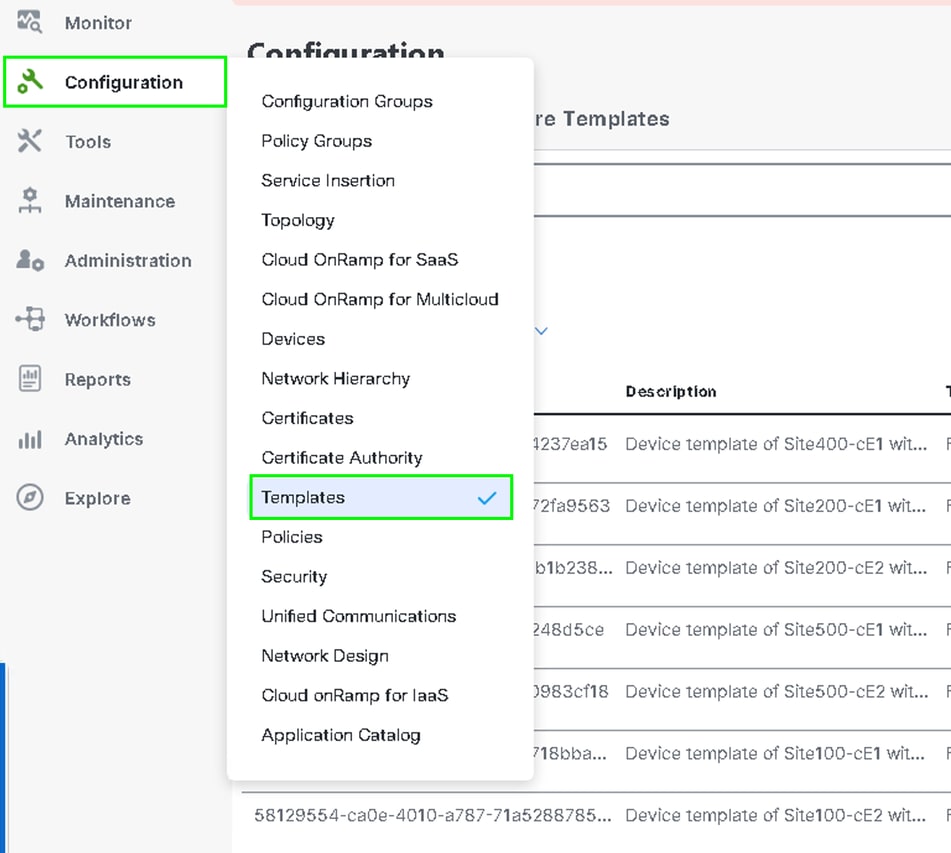
Task: Click template ID ending 248d5ce
Action: point(569,630)
